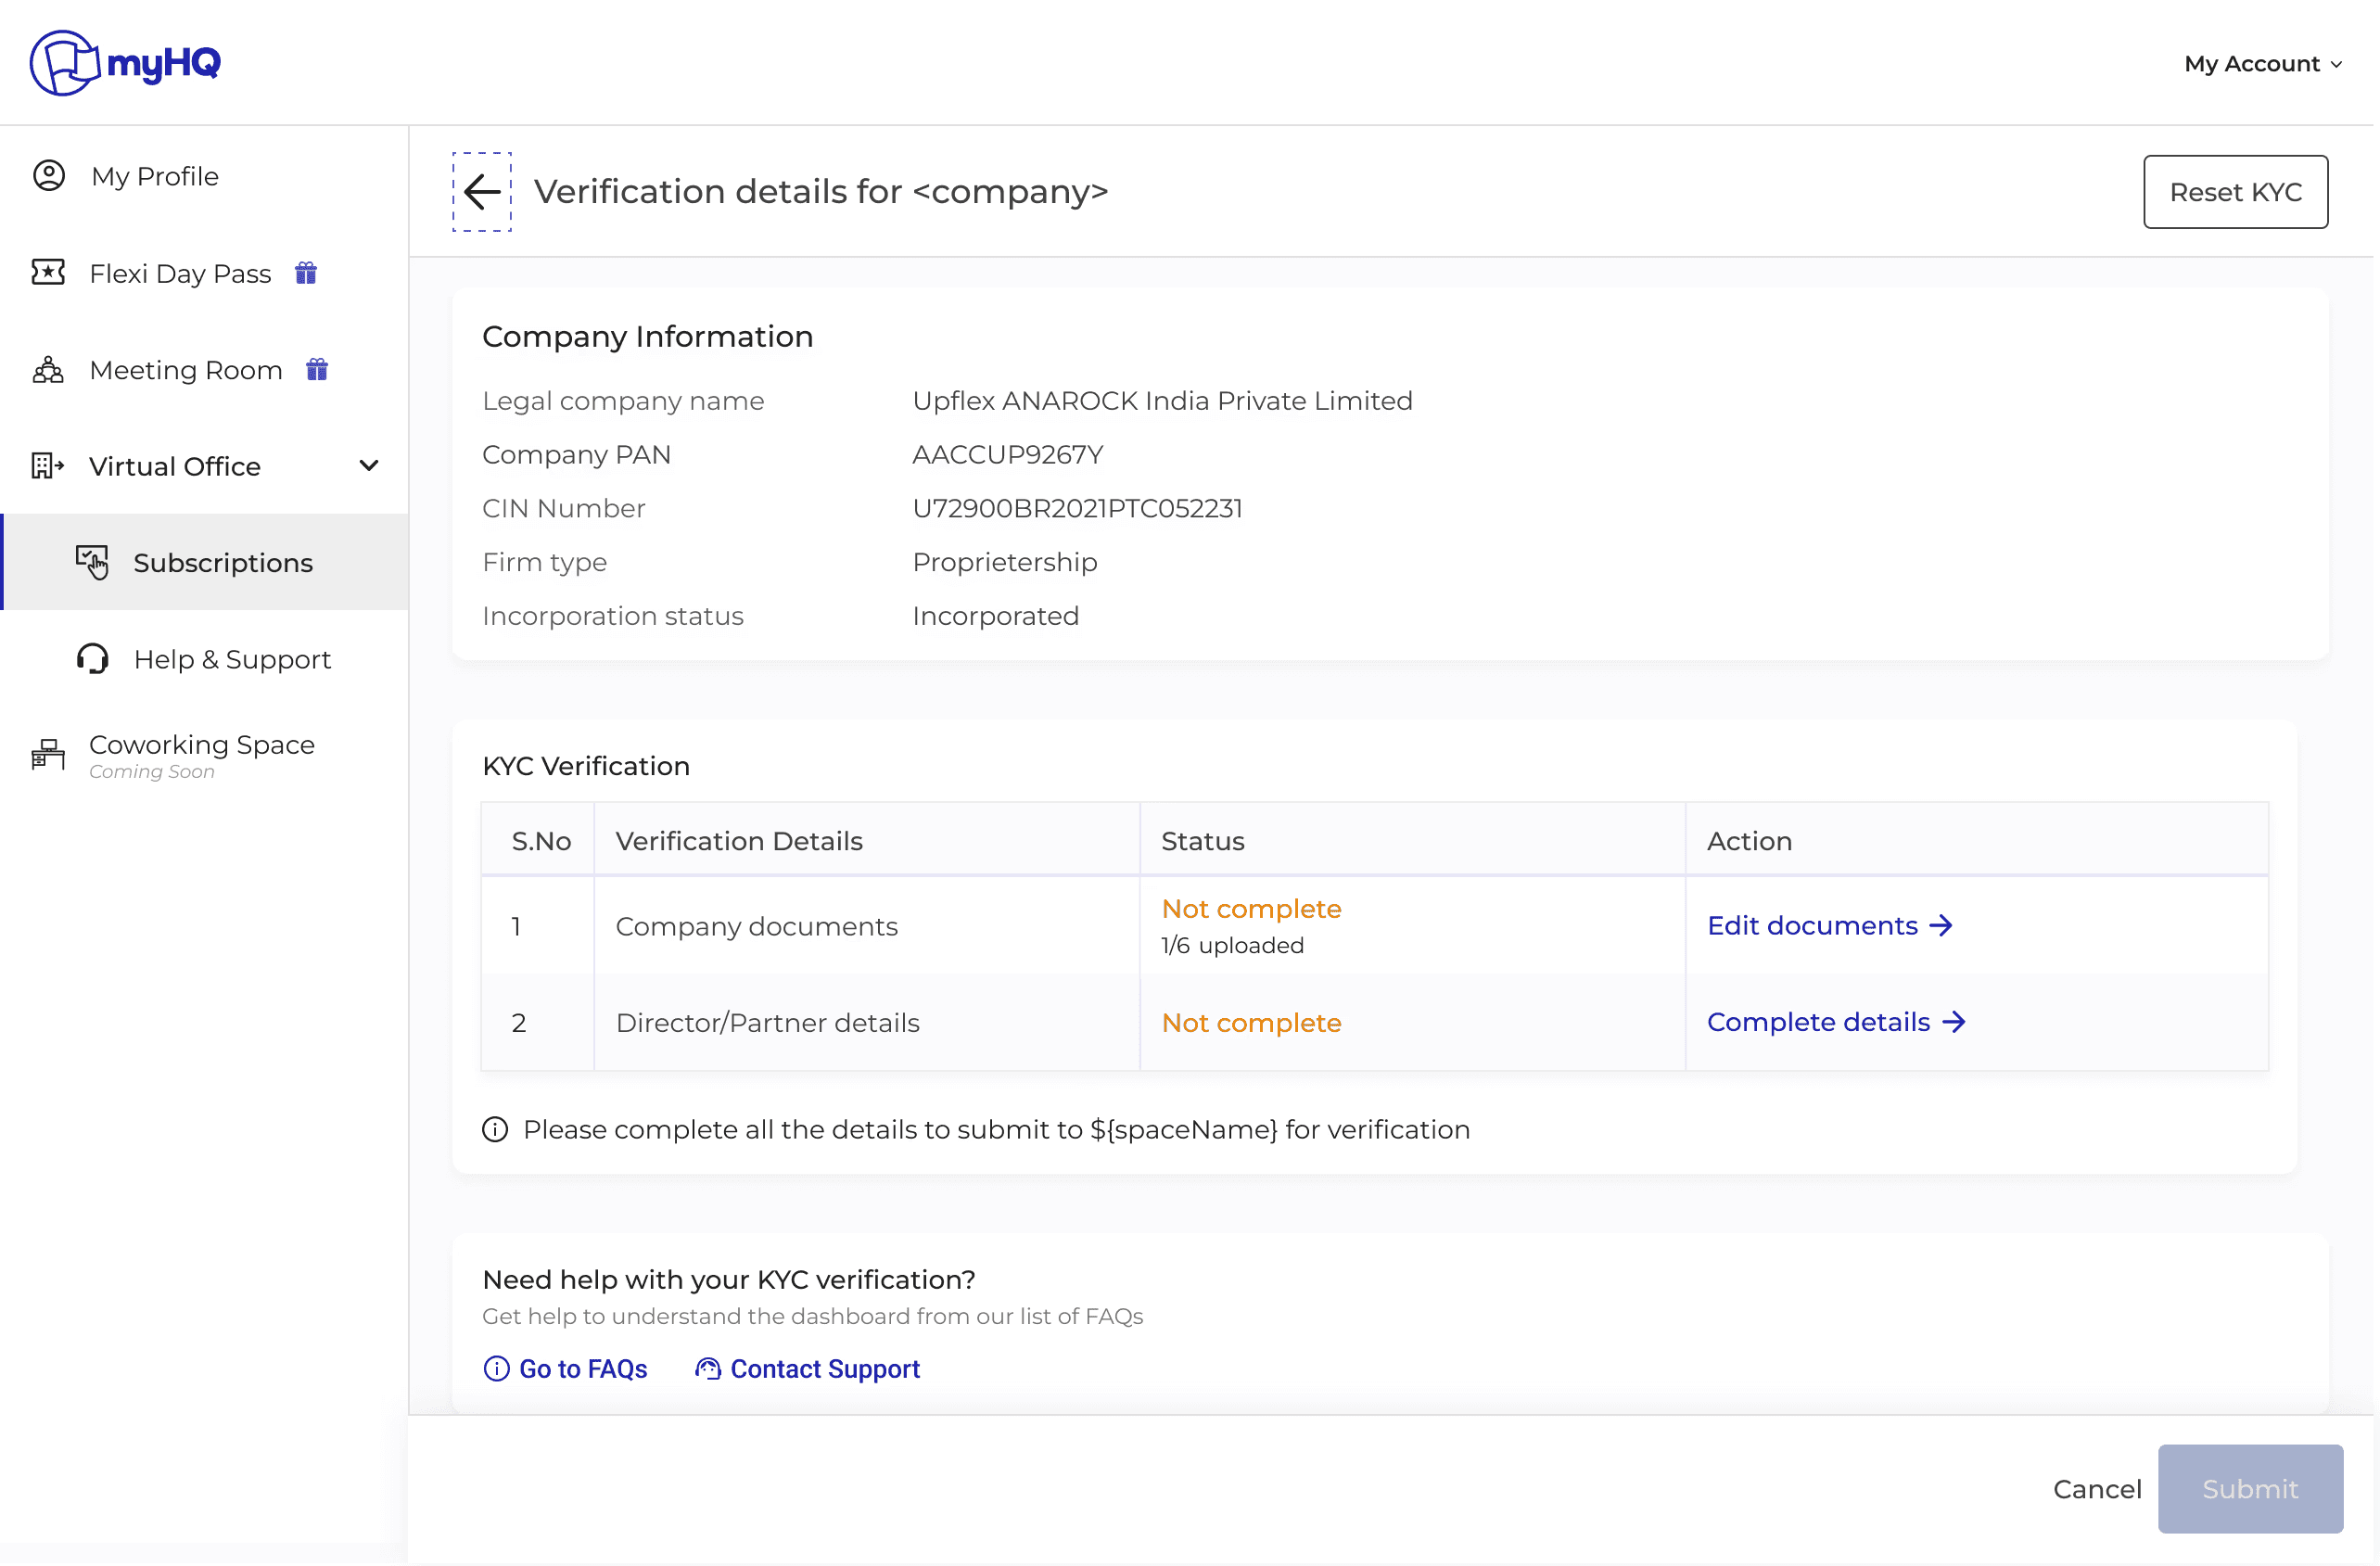Open Meeting Room from sidebar
Image resolution: width=2380 pixels, height=1566 pixels.
186,370
